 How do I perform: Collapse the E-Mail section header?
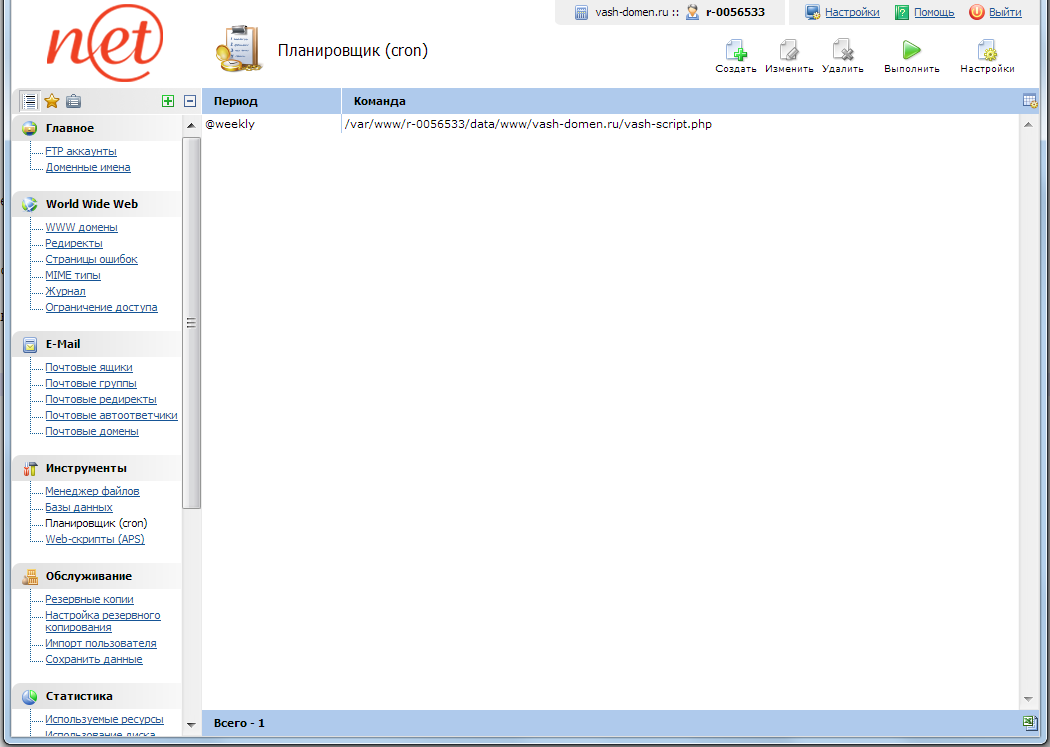pyautogui.click(x=62, y=344)
